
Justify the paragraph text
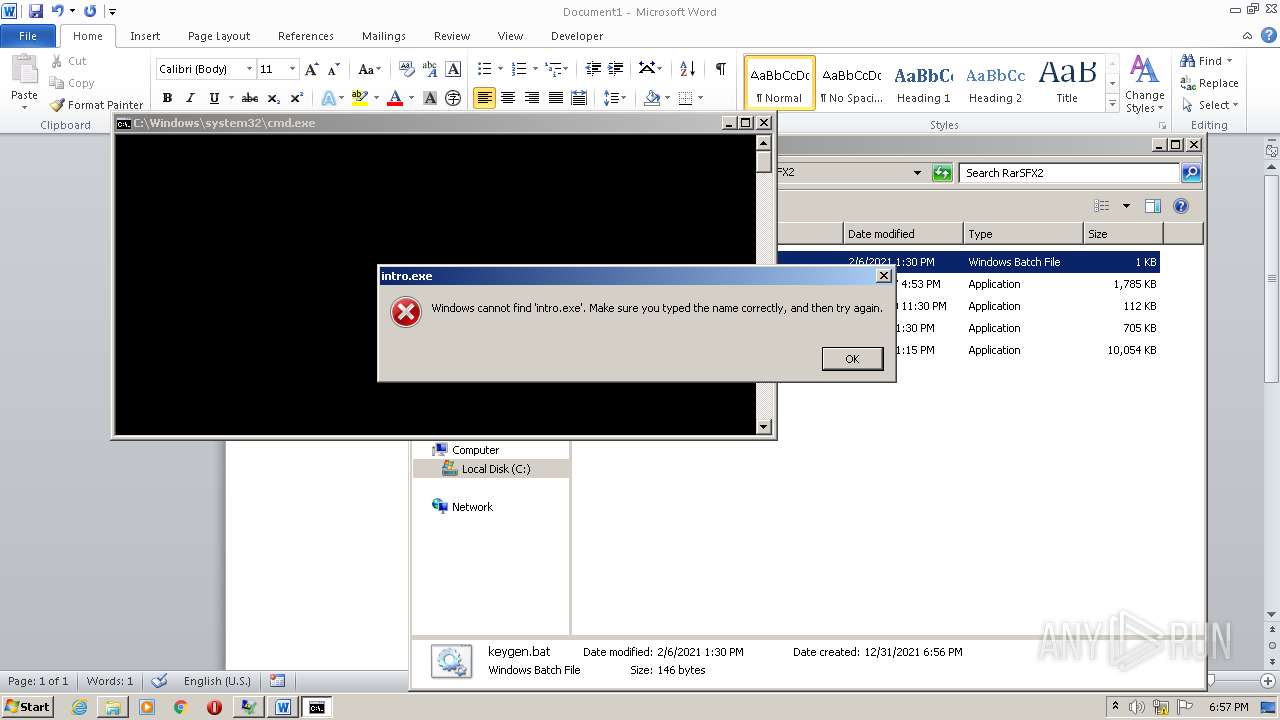pyautogui.click(x=556, y=98)
